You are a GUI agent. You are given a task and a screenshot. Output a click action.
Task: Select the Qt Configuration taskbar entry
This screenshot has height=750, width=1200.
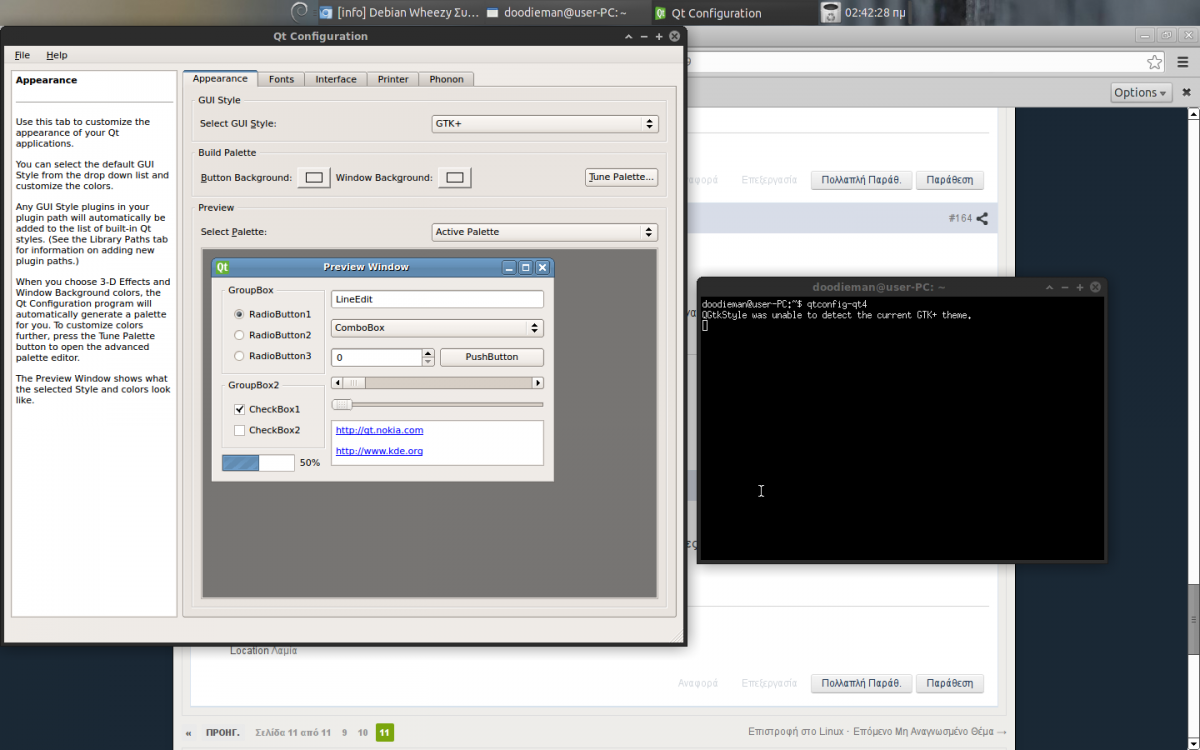(708, 13)
